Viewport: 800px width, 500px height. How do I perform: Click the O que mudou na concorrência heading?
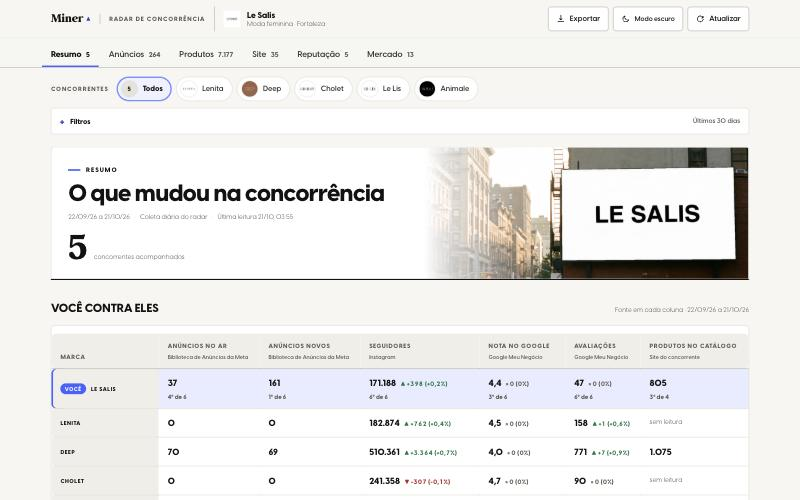(x=226, y=194)
